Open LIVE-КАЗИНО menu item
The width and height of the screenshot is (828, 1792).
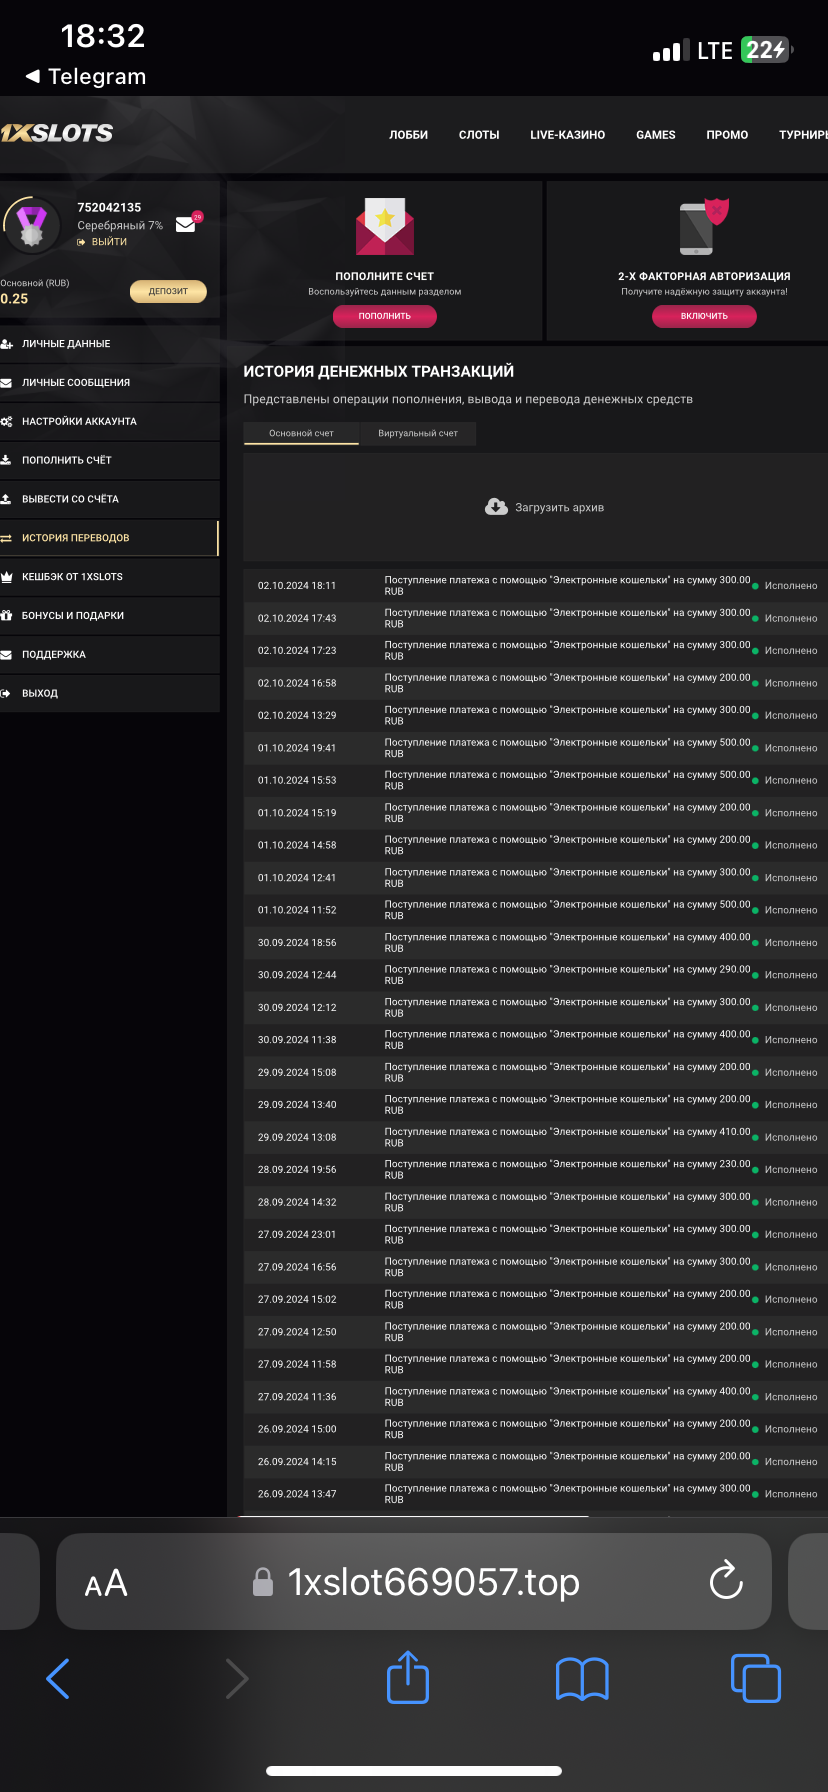coord(567,135)
